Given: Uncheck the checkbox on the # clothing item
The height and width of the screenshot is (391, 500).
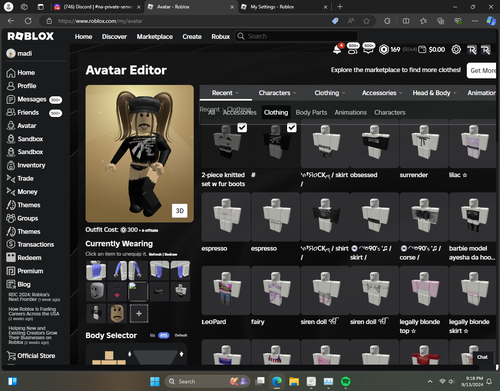Looking at the screenshot, I should click(x=292, y=127).
